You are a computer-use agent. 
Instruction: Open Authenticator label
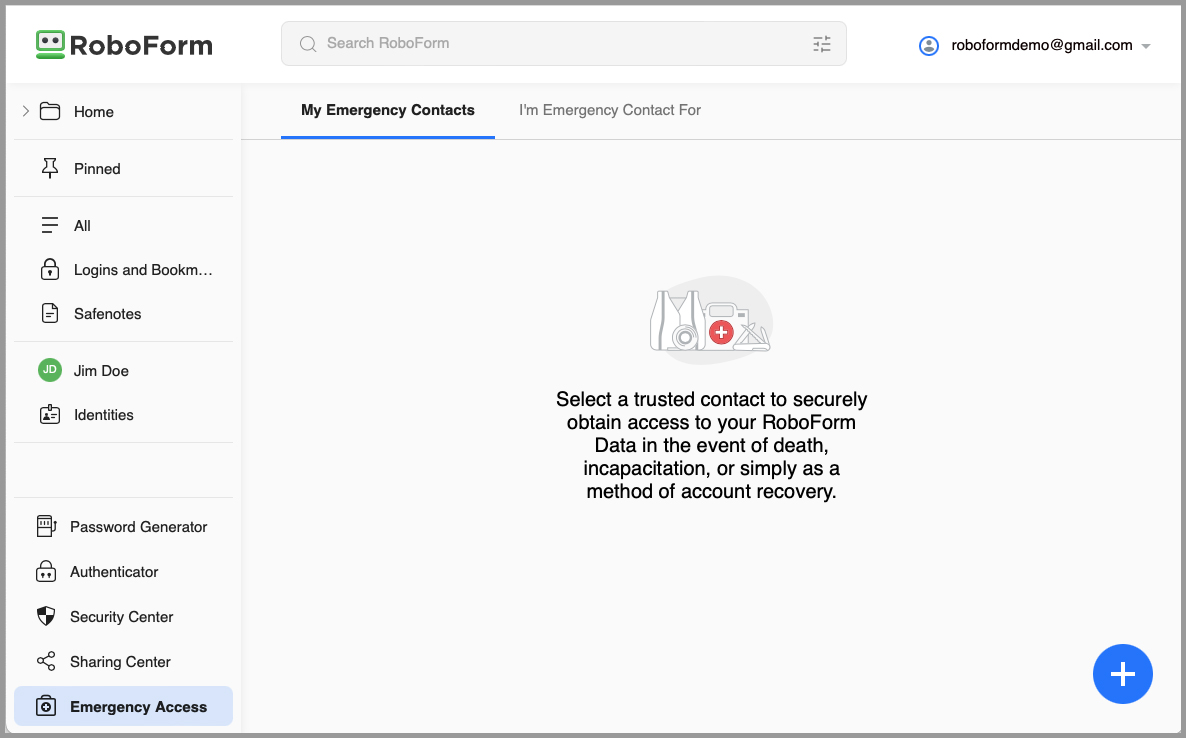click(114, 572)
